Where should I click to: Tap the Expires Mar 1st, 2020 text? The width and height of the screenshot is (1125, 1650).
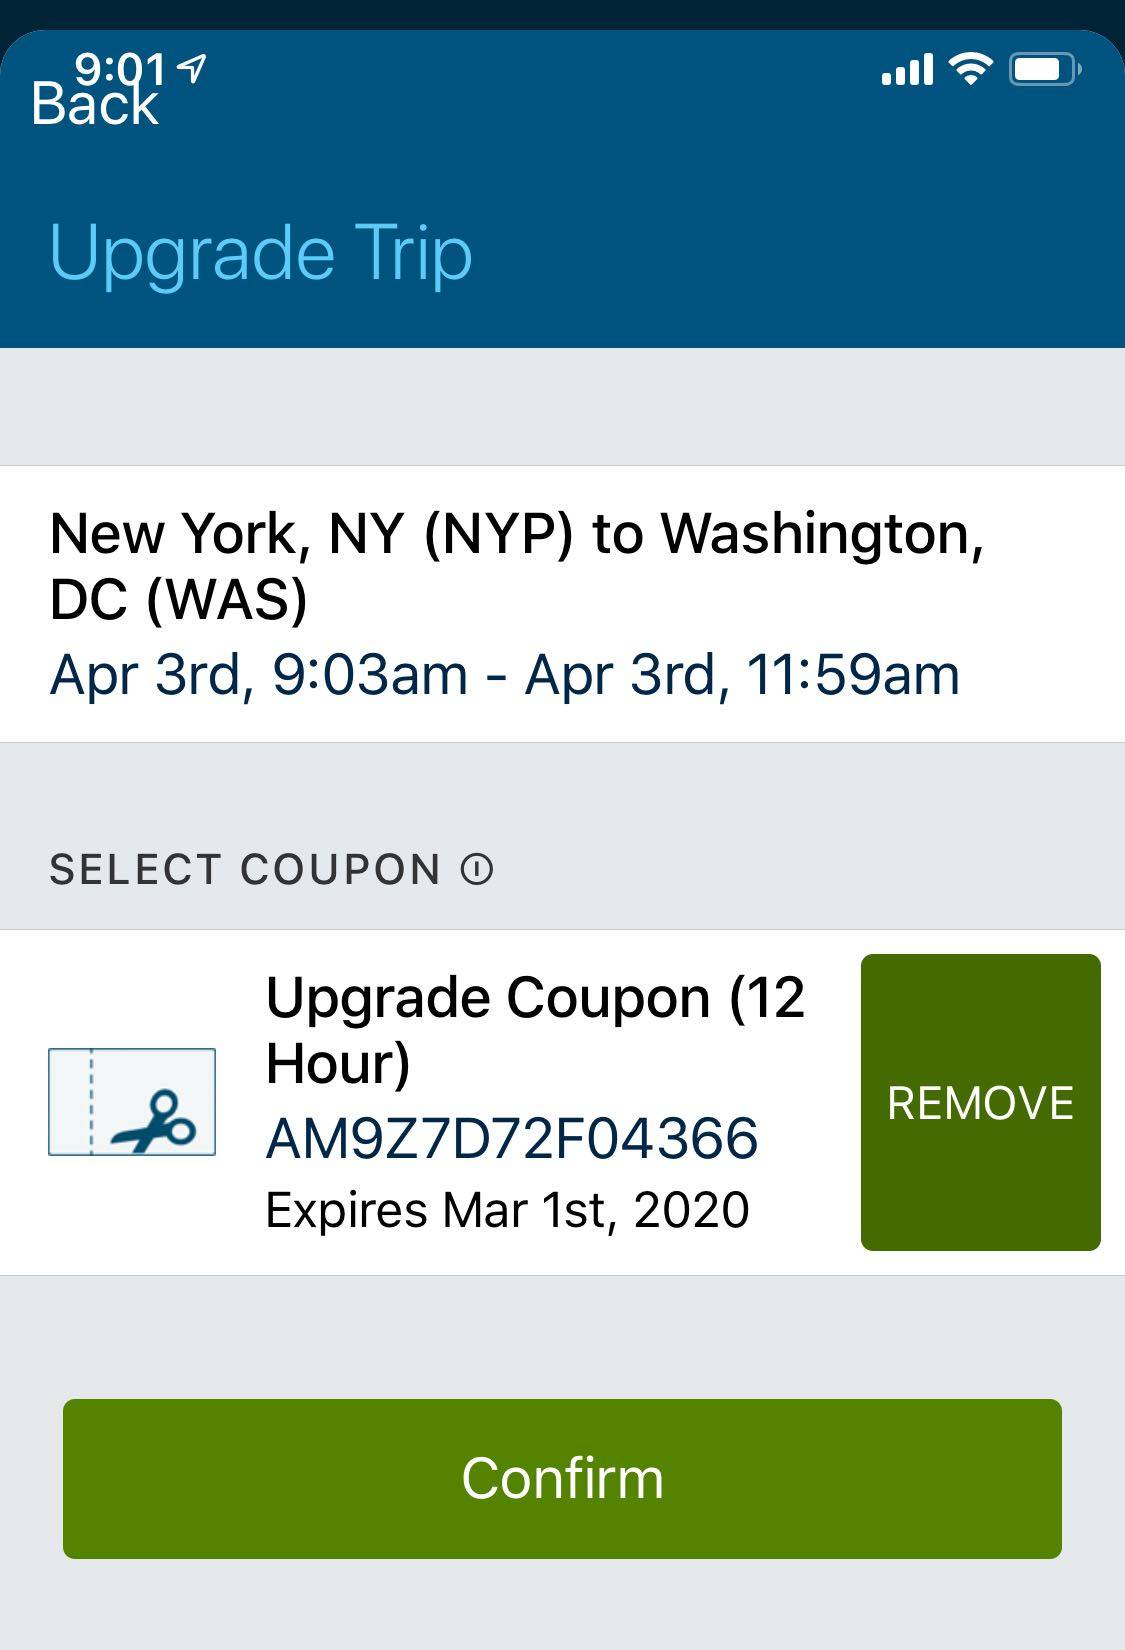click(x=507, y=1210)
